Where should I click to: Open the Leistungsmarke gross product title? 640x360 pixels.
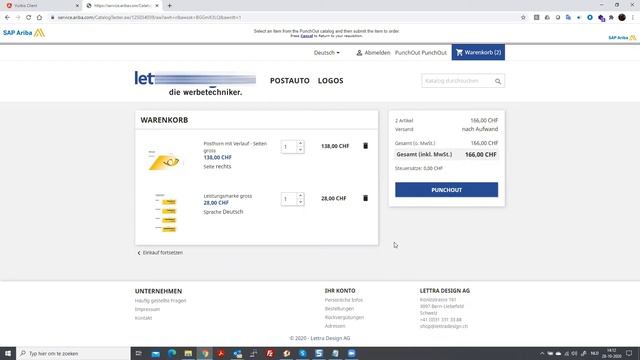228,196
